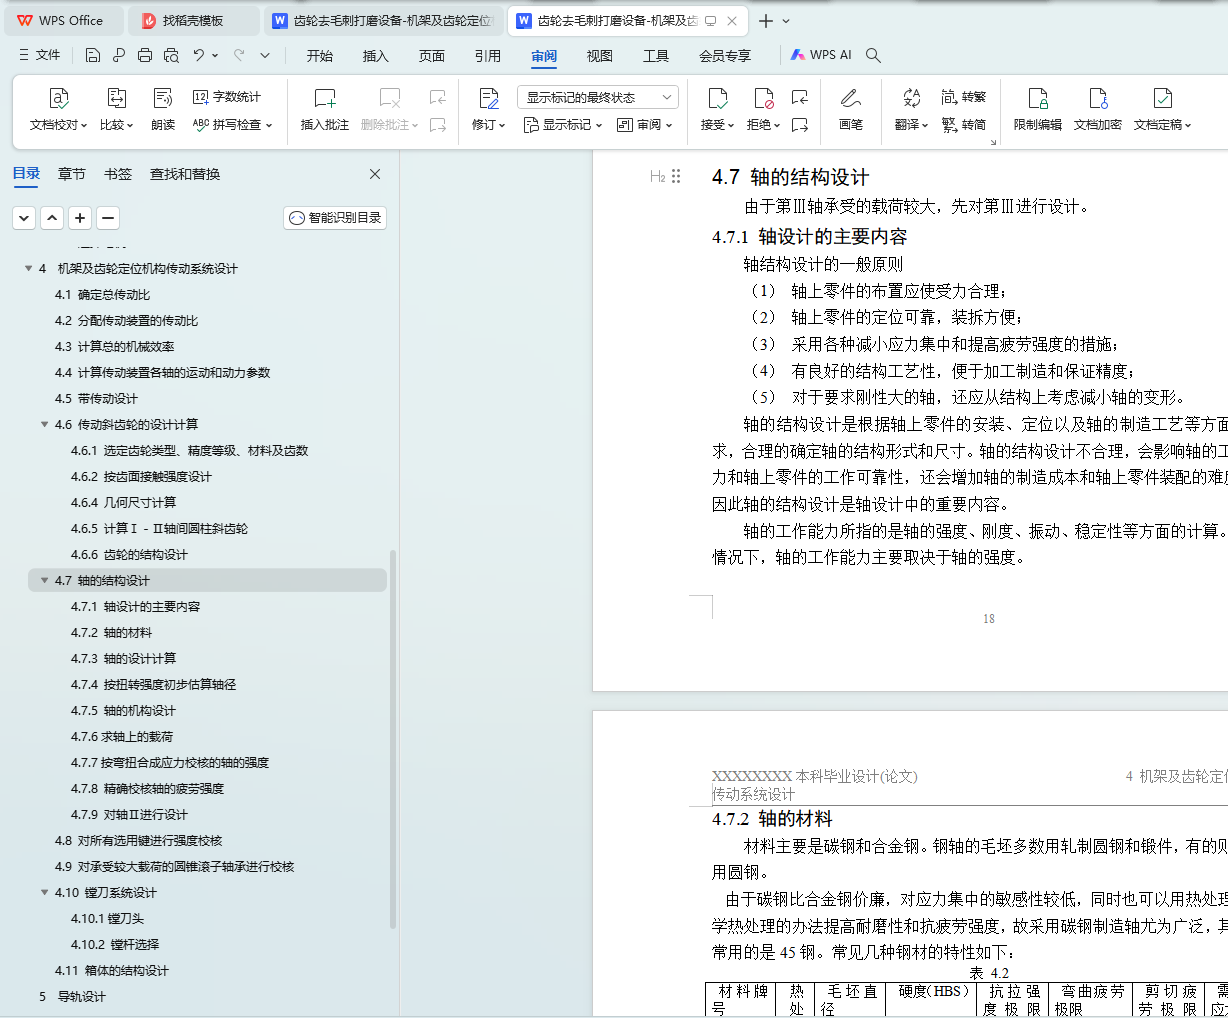
Task: Collapse the 4.10 镗刀系统设计 outline node
Action: click(x=45, y=892)
